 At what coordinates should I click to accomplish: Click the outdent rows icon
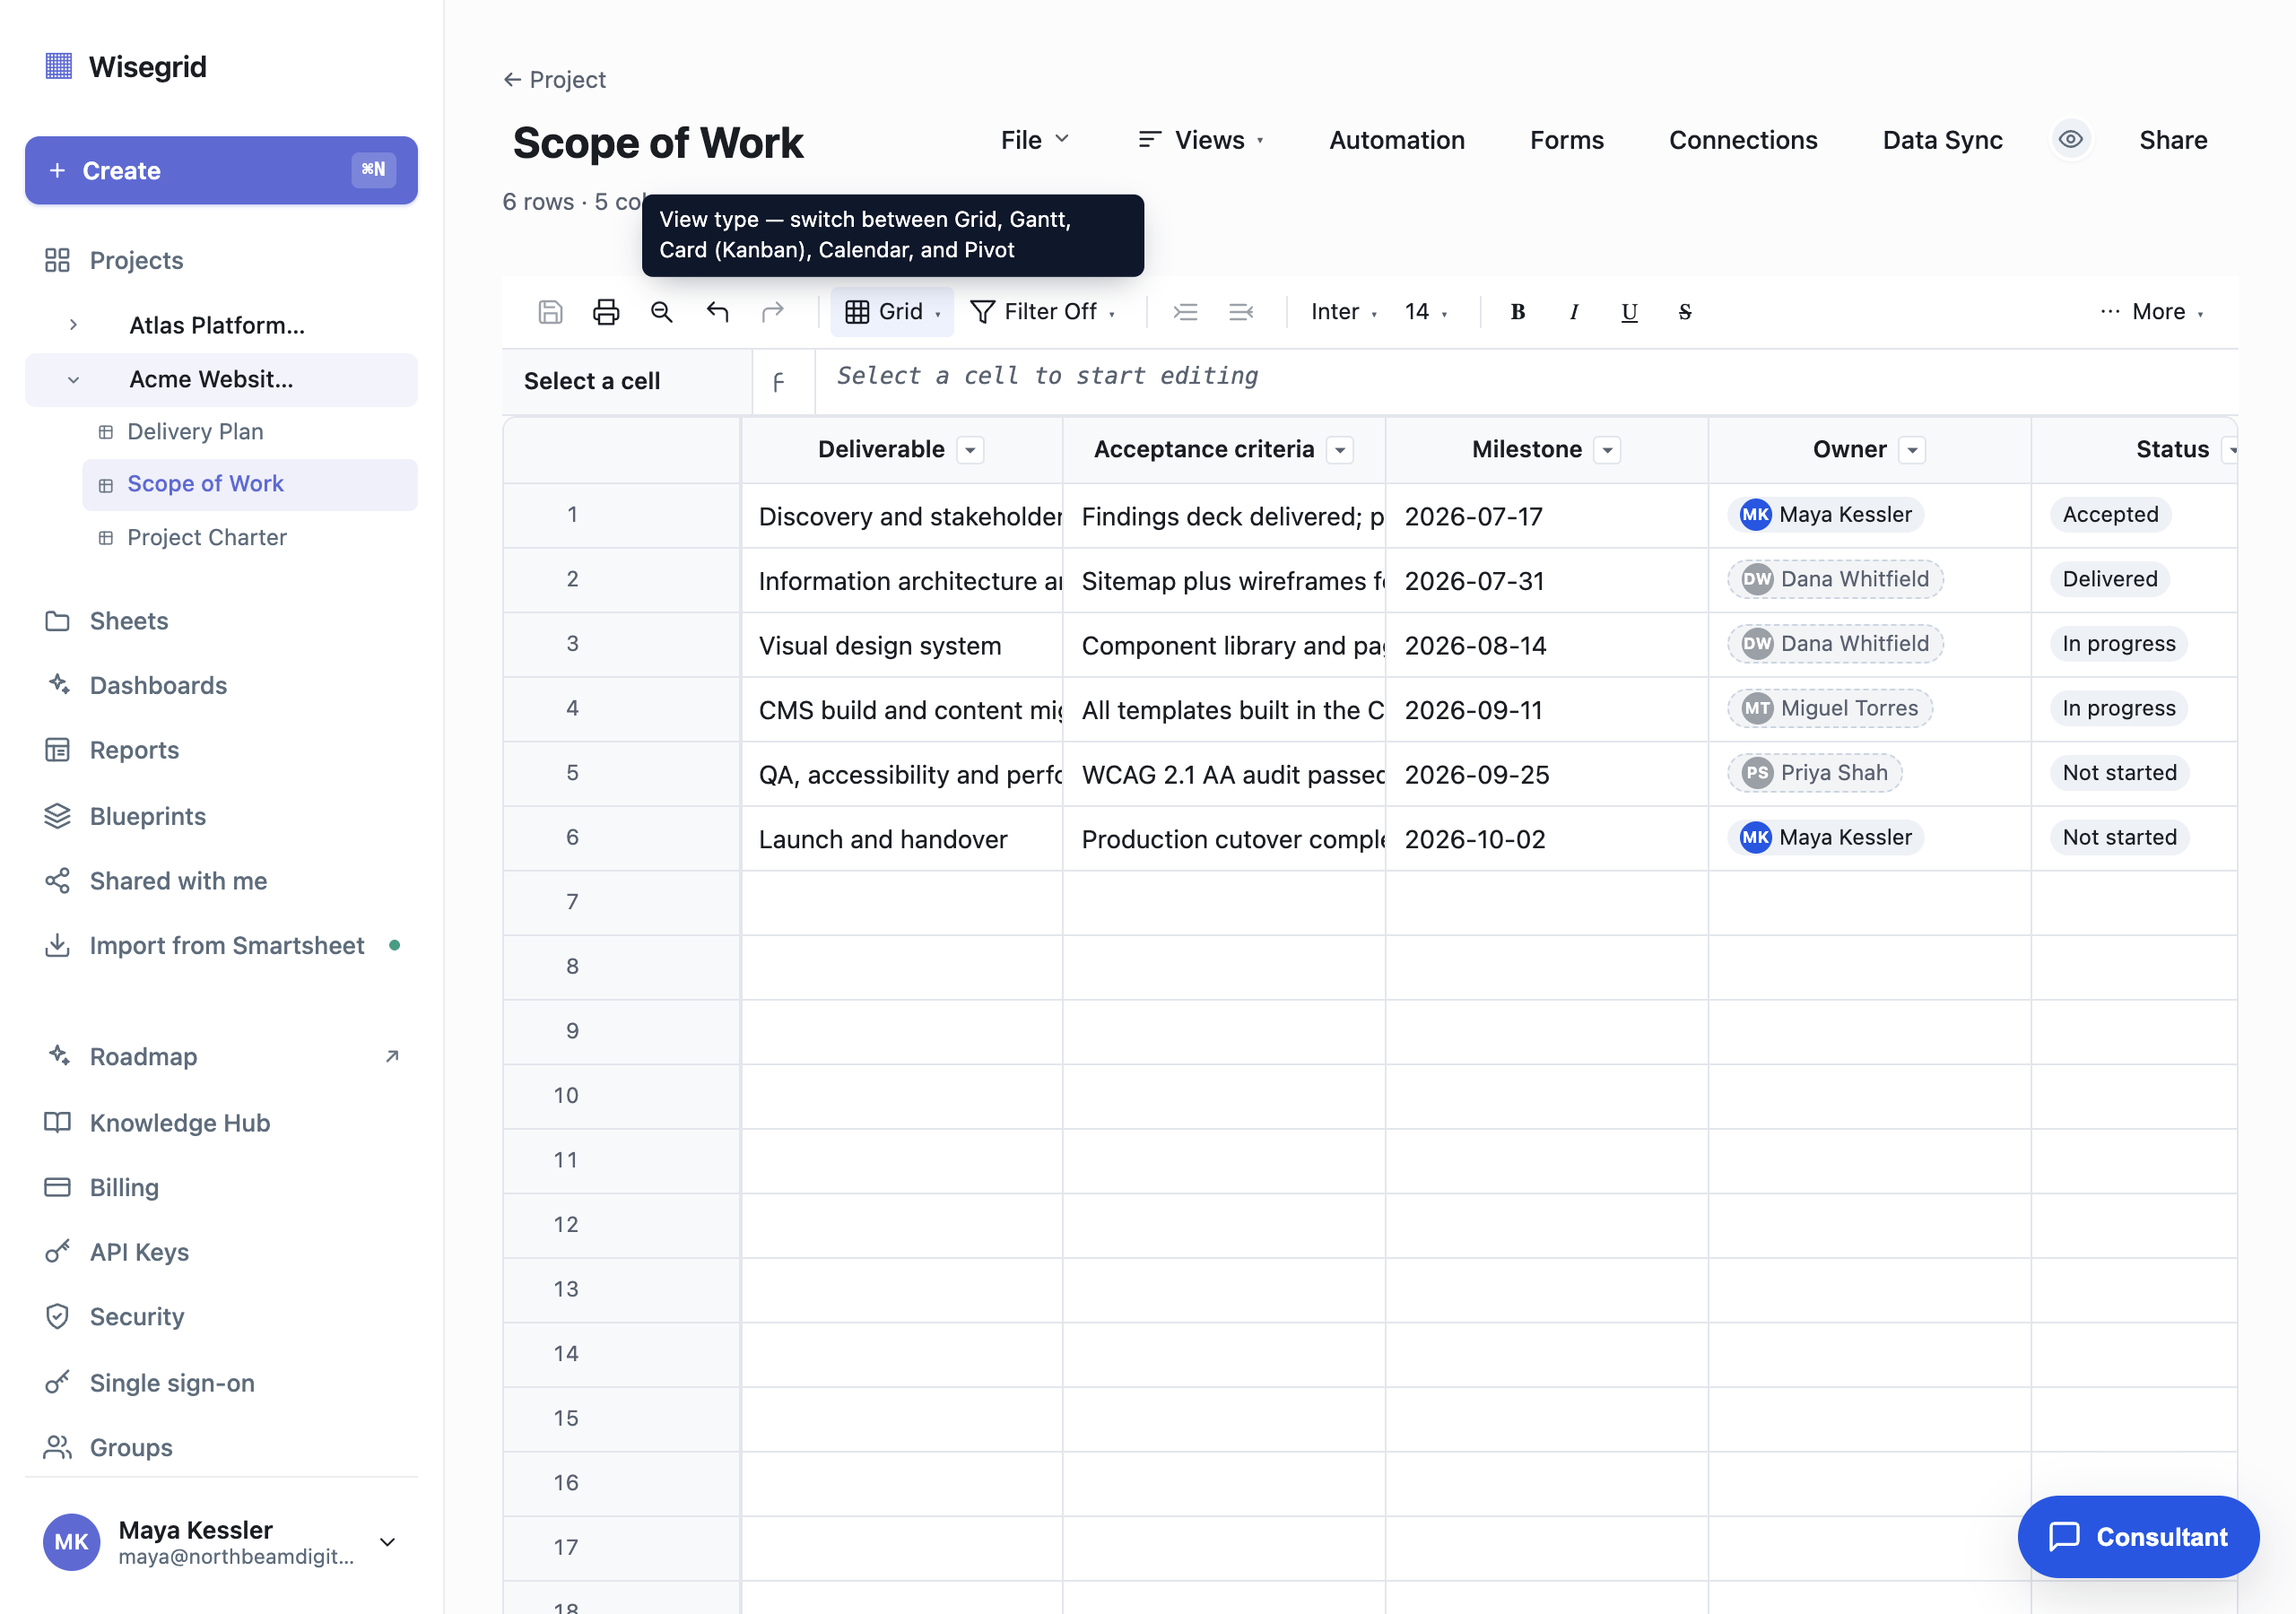(1241, 312)
